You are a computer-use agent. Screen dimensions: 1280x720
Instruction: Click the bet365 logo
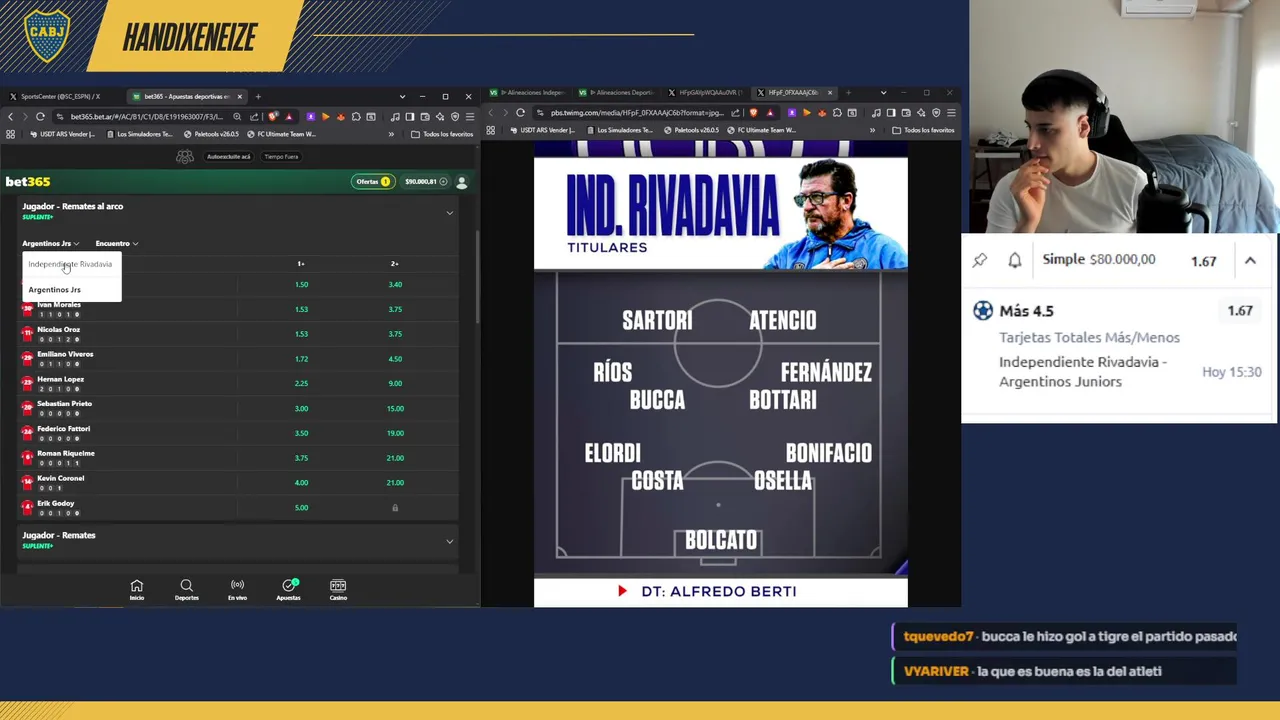[28, 181]
